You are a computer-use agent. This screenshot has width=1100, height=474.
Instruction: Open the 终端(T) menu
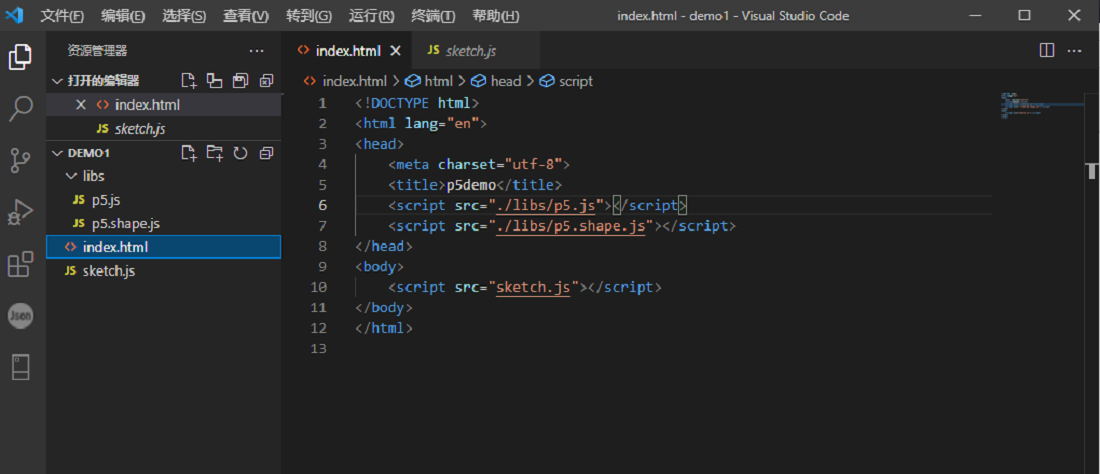pyautogui.click(x=434, y=15)
